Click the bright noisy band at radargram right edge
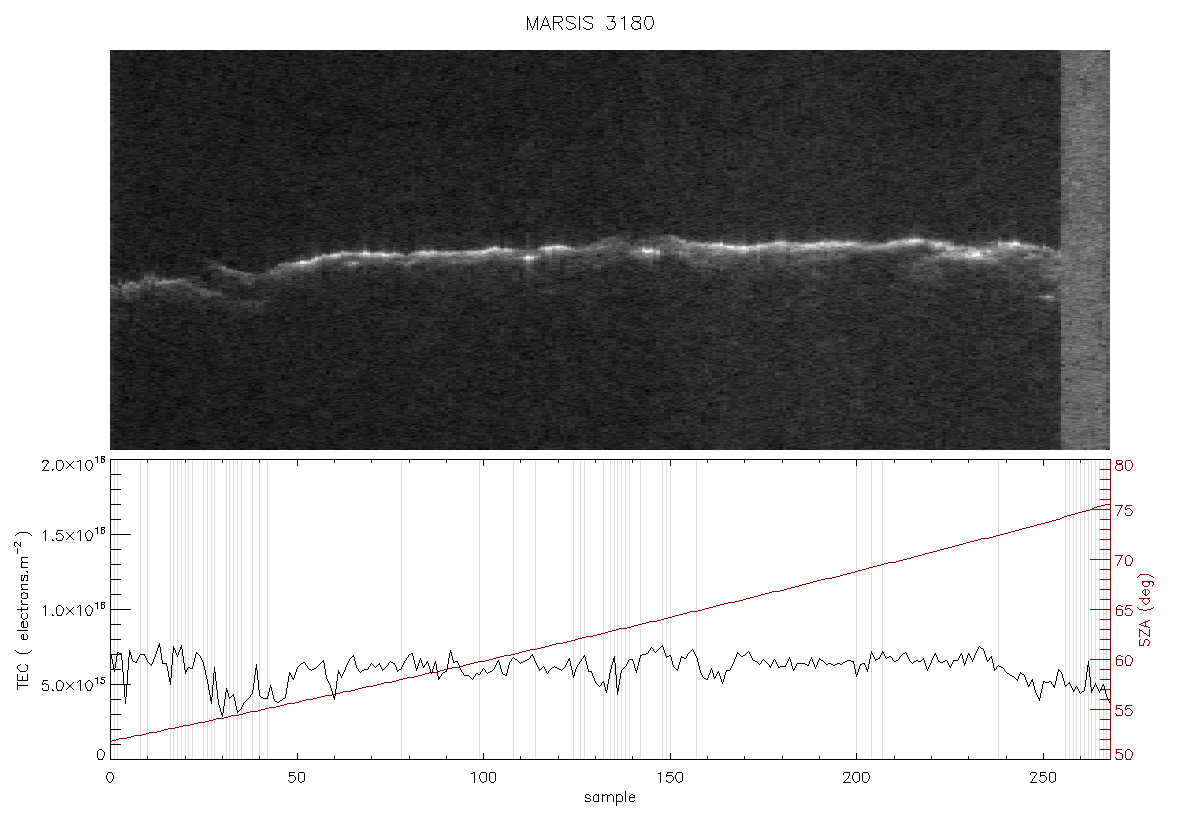This screenshot has width=1180, height=830. pyautogui.click(x=1085, y=250)
